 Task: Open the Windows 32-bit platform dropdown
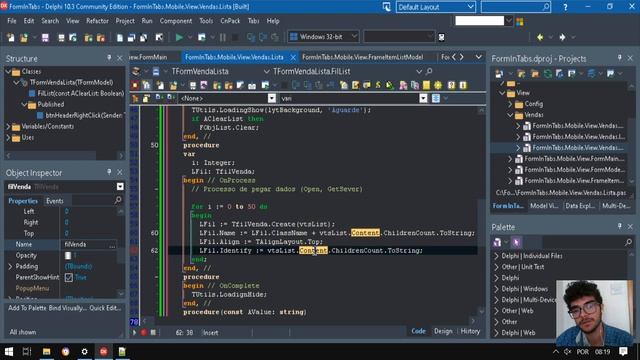pyautogui.click(x=354, y=37)
